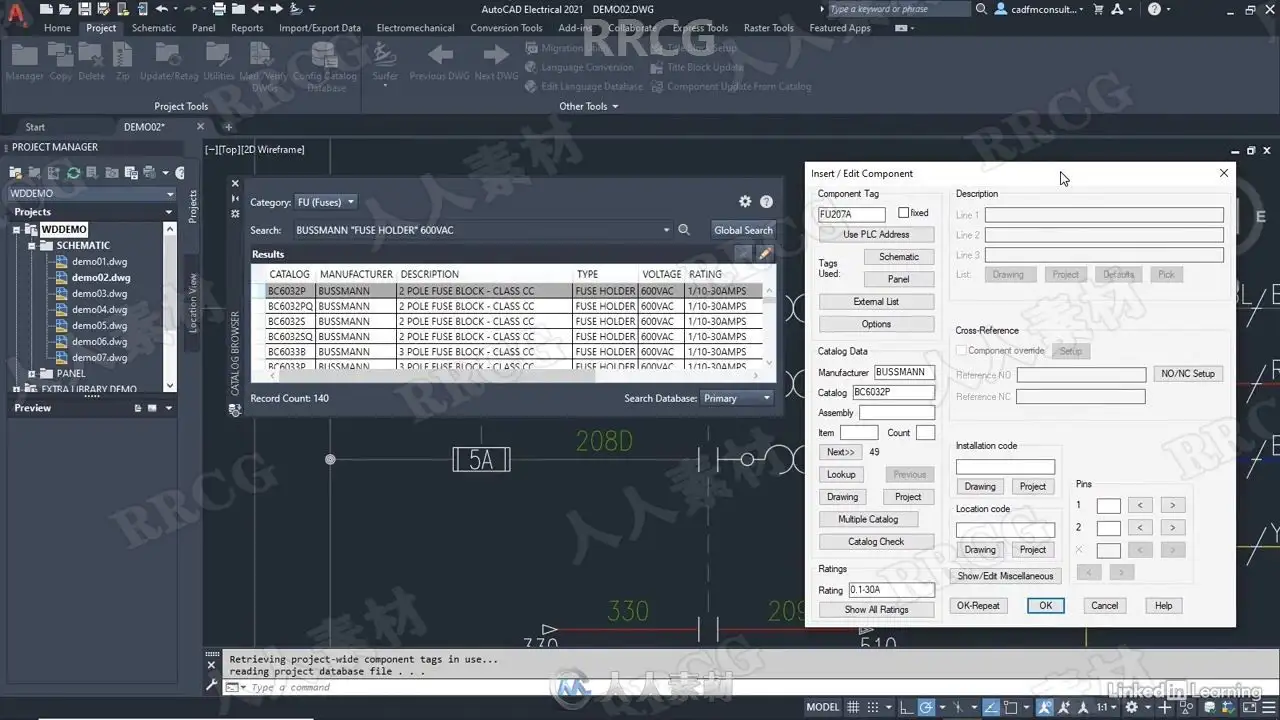Viewport: 1280px width, 720px height.
Task: Click the Help question mark in title bar
Action: coord(1155,9)
